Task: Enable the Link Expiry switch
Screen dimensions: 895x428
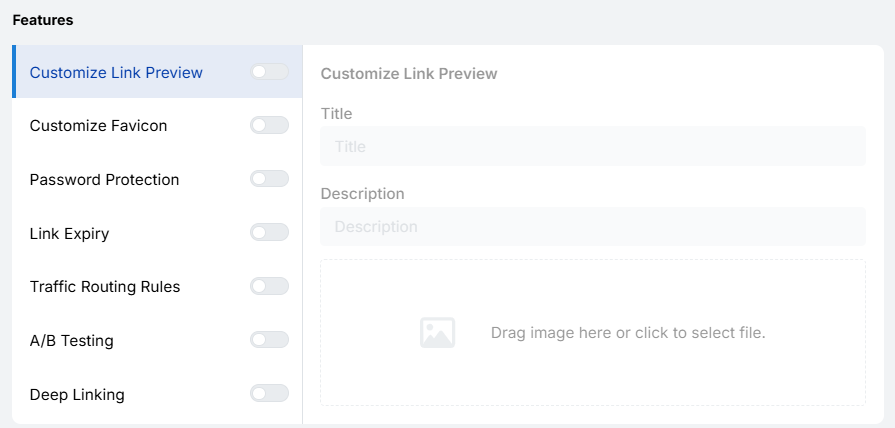Action: (x=269, y=232)
